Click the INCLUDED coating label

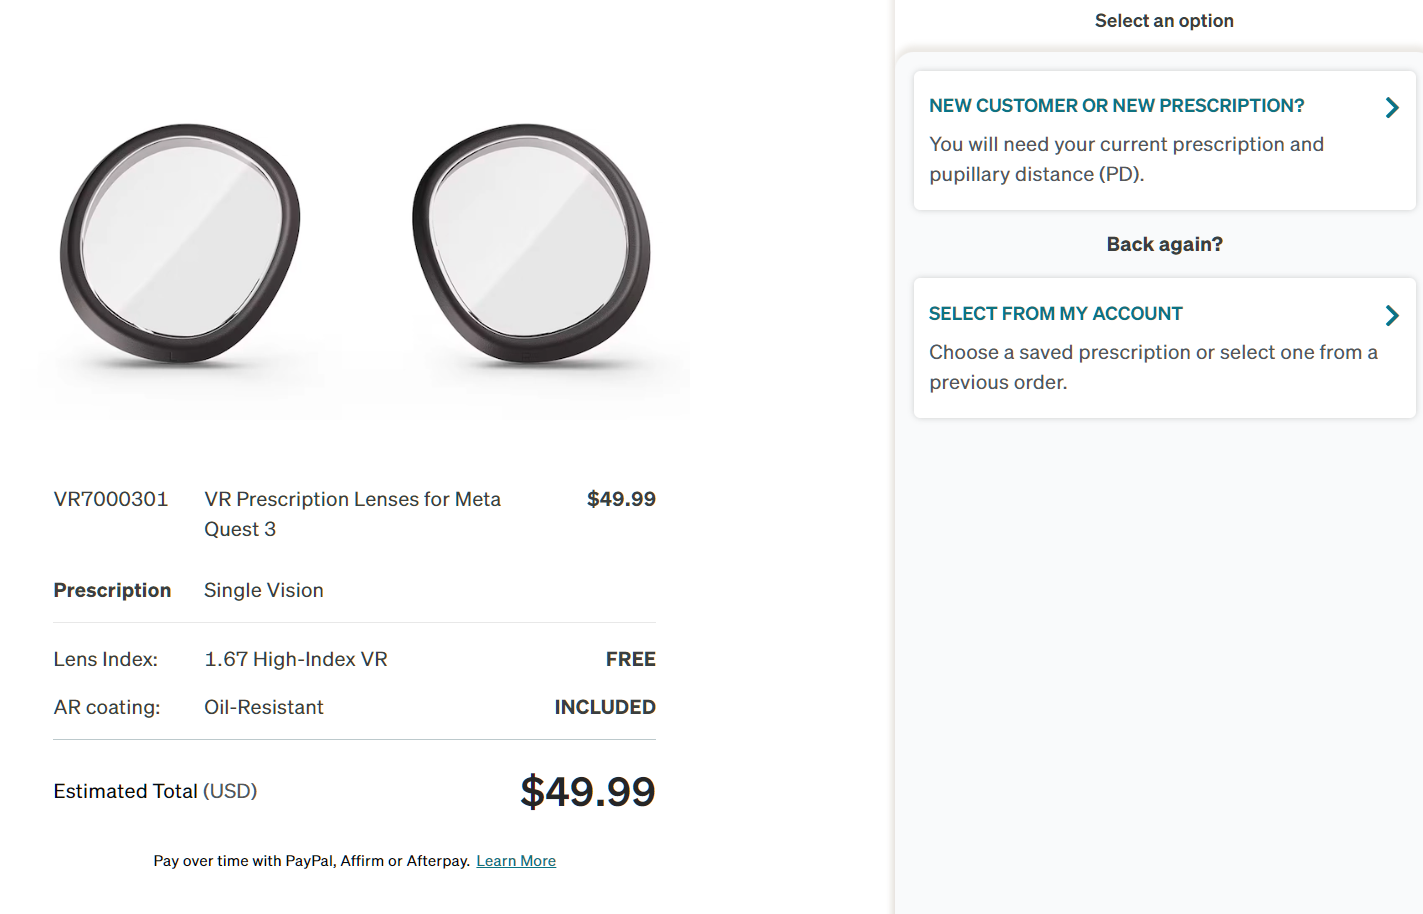click(x=604, y=707)
